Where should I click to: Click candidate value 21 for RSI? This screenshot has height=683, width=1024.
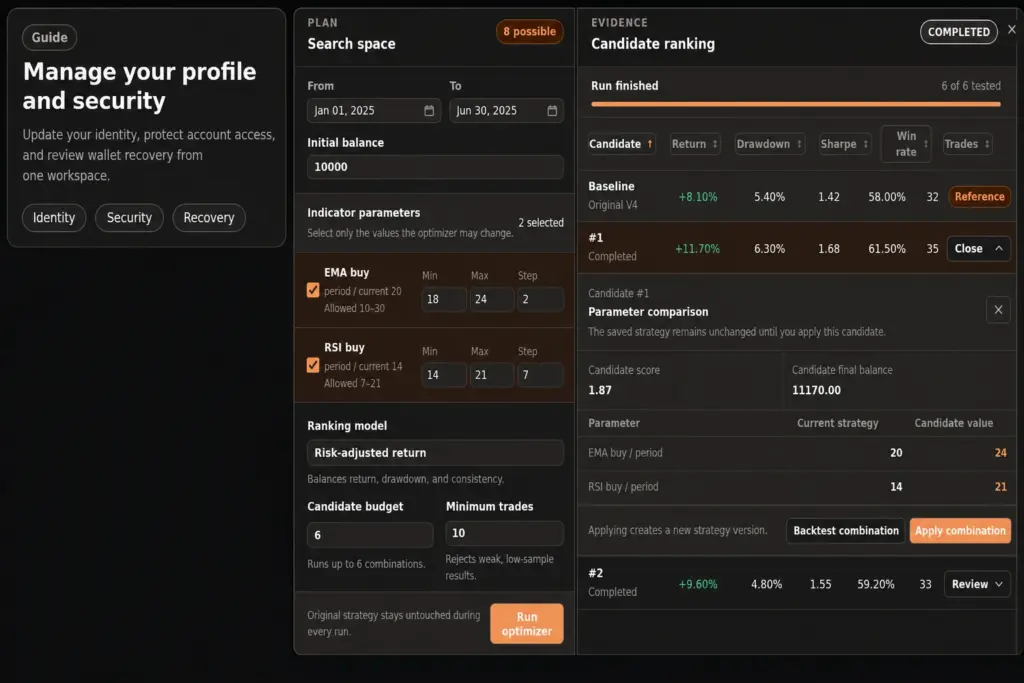click(1000, 486)
